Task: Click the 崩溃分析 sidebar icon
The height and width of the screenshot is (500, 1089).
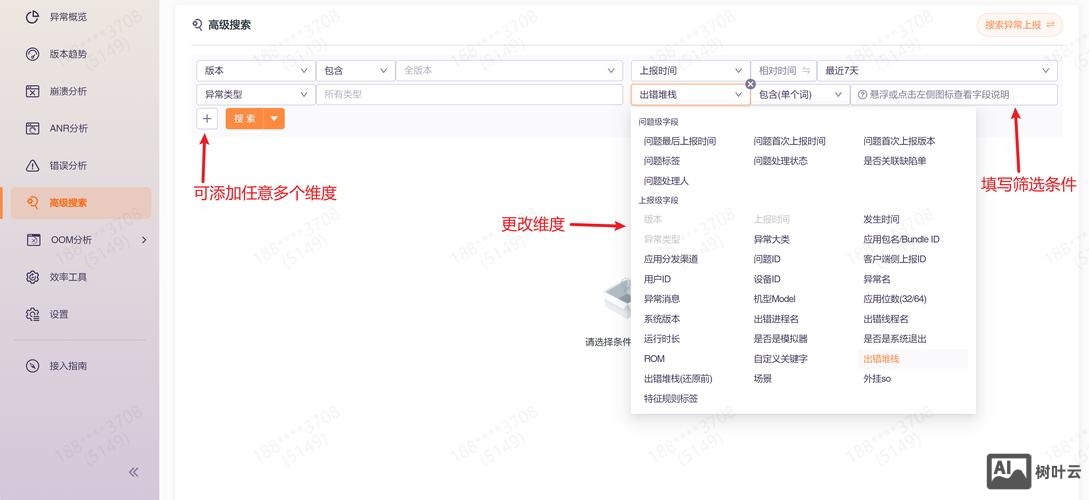Action: click(x=32, y=91)
